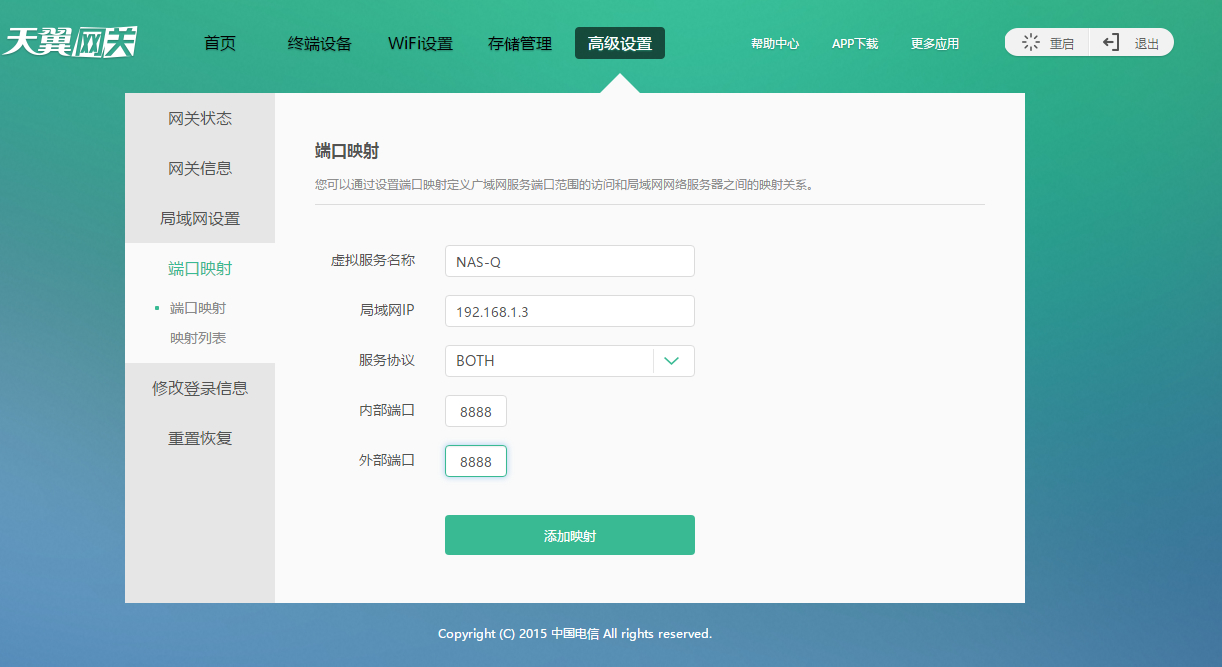
Task: Click the 外部端口 input showing 8888
Action: click(476, 461)
